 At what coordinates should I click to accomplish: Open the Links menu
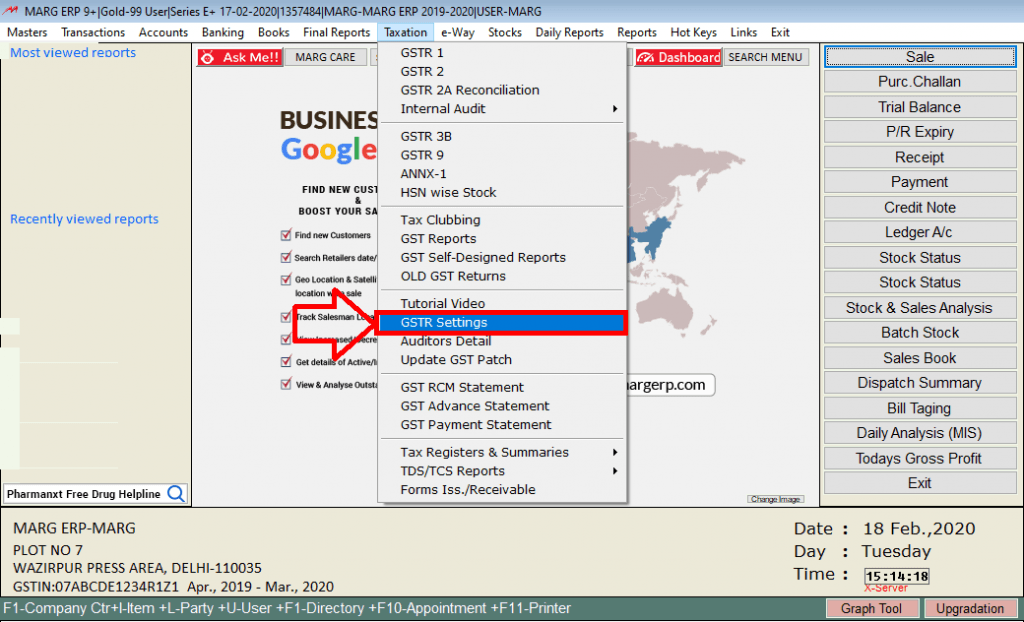tap(744, 32)
